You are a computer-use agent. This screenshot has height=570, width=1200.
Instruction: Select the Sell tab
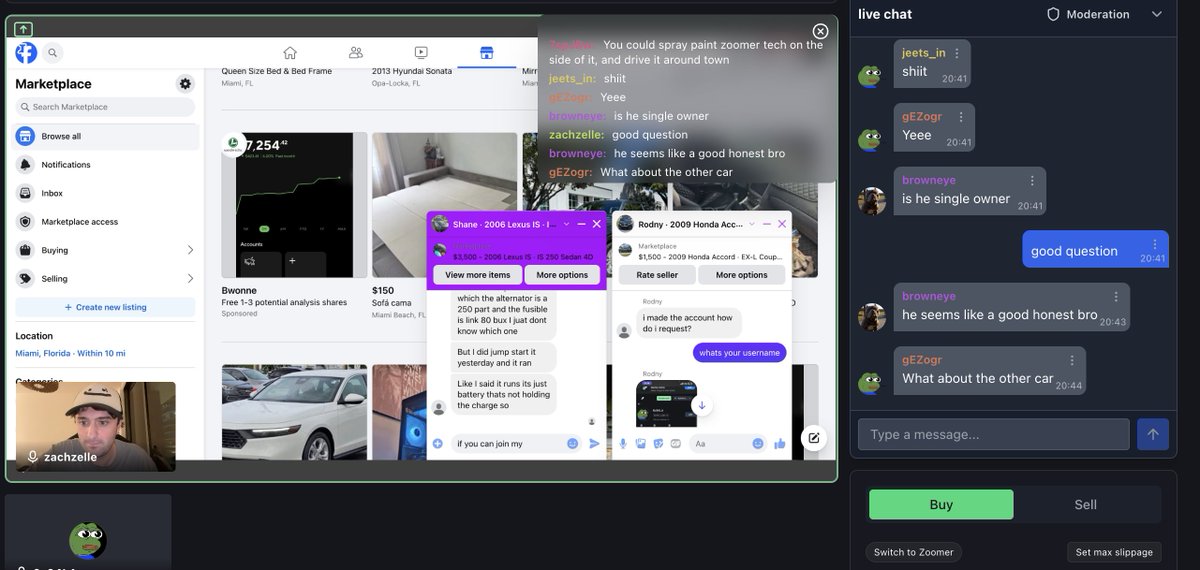[x=1085, y=504]
